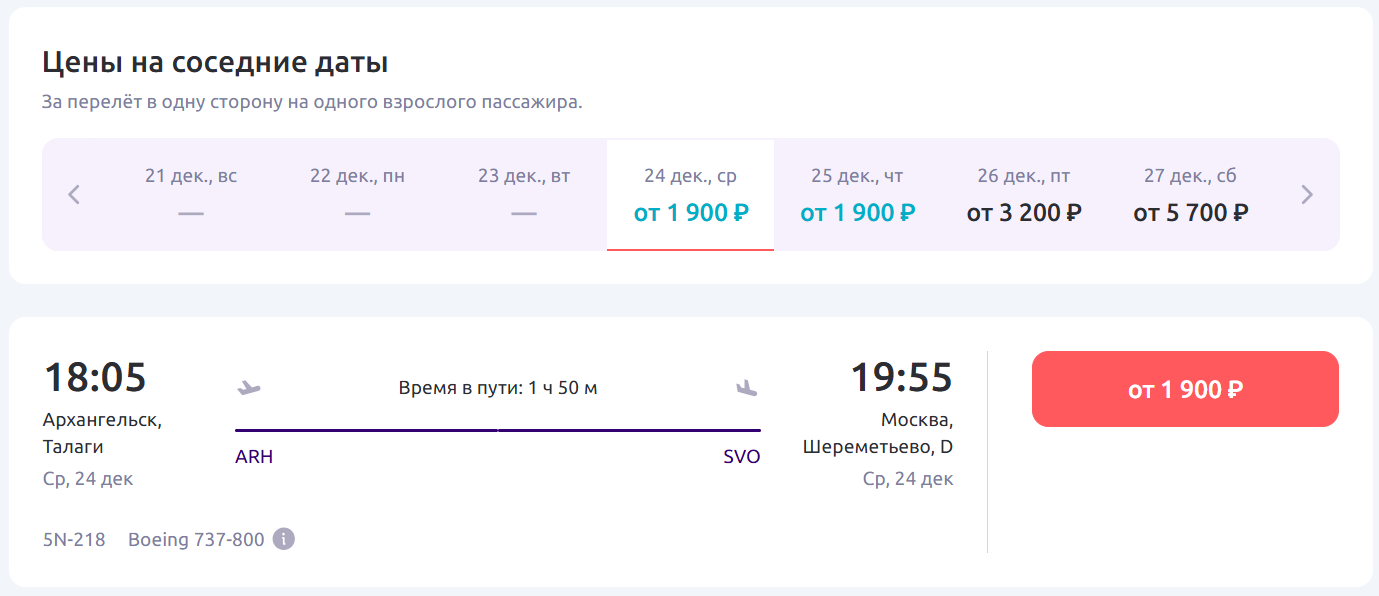Click flight number 5N-218
This screenshot has height=596, width=1379.
(x=74, y=540)
